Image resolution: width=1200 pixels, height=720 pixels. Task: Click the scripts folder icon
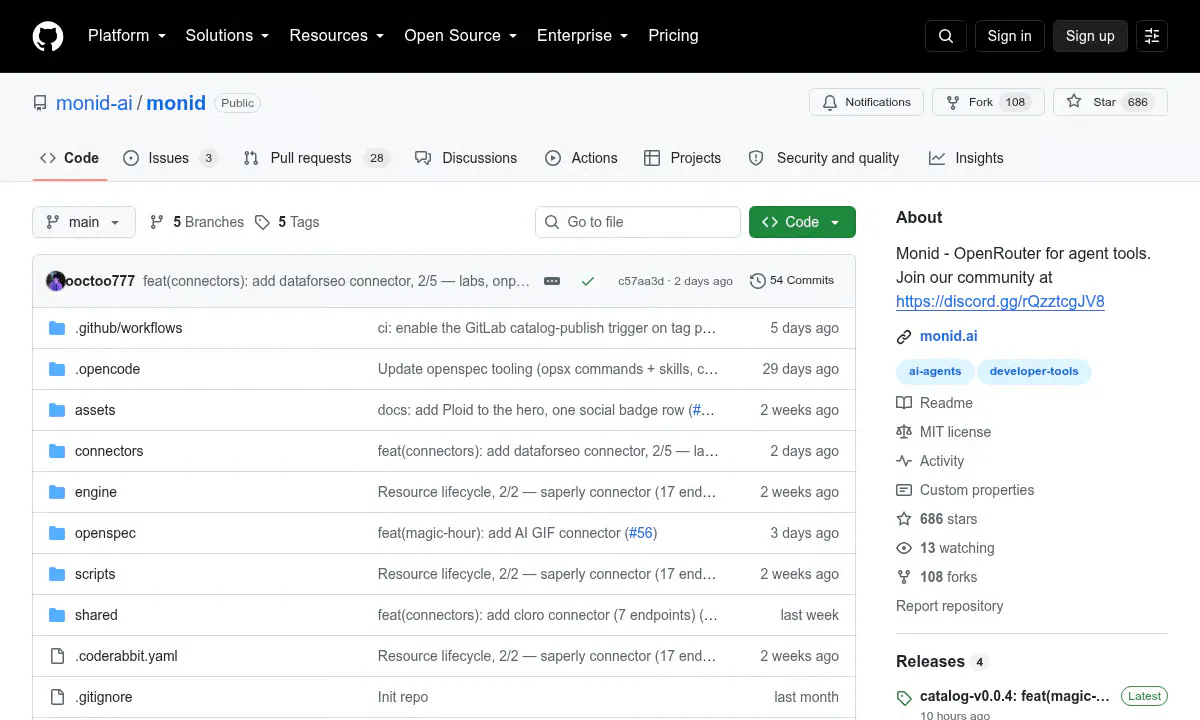coord(57,574)
